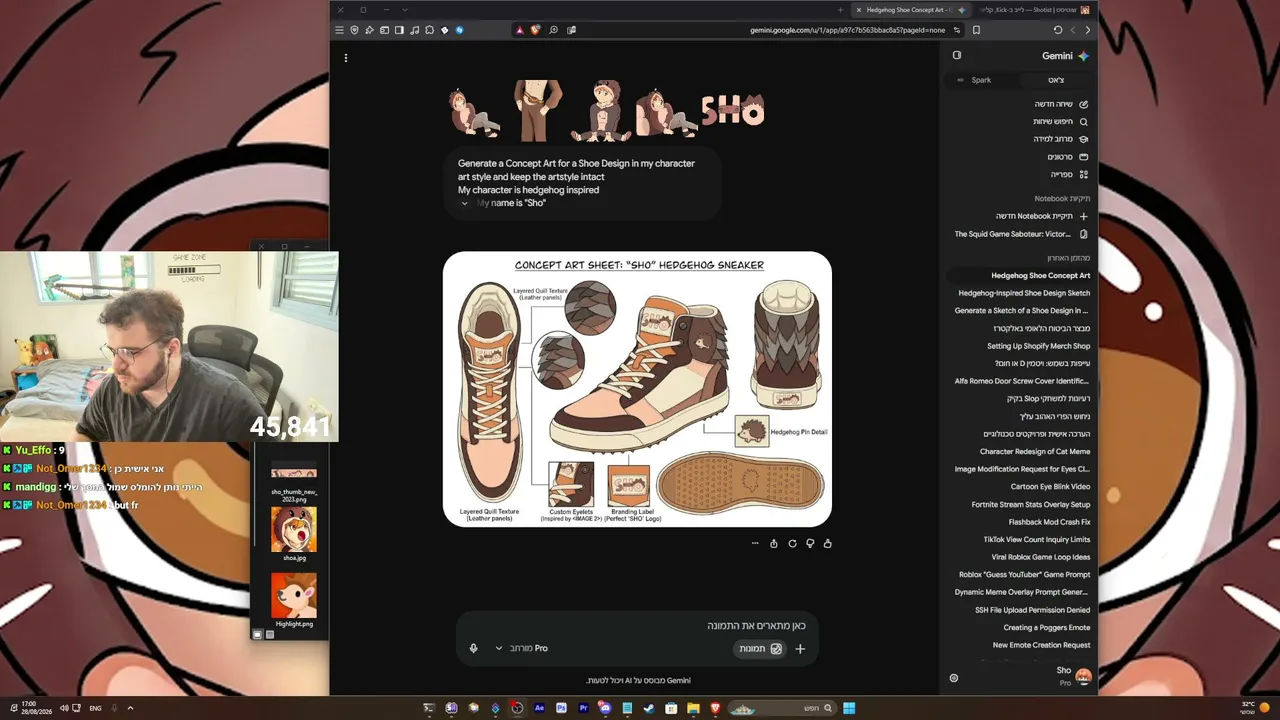Select the shoe.jpg file thumbnail

pos(294,529)
